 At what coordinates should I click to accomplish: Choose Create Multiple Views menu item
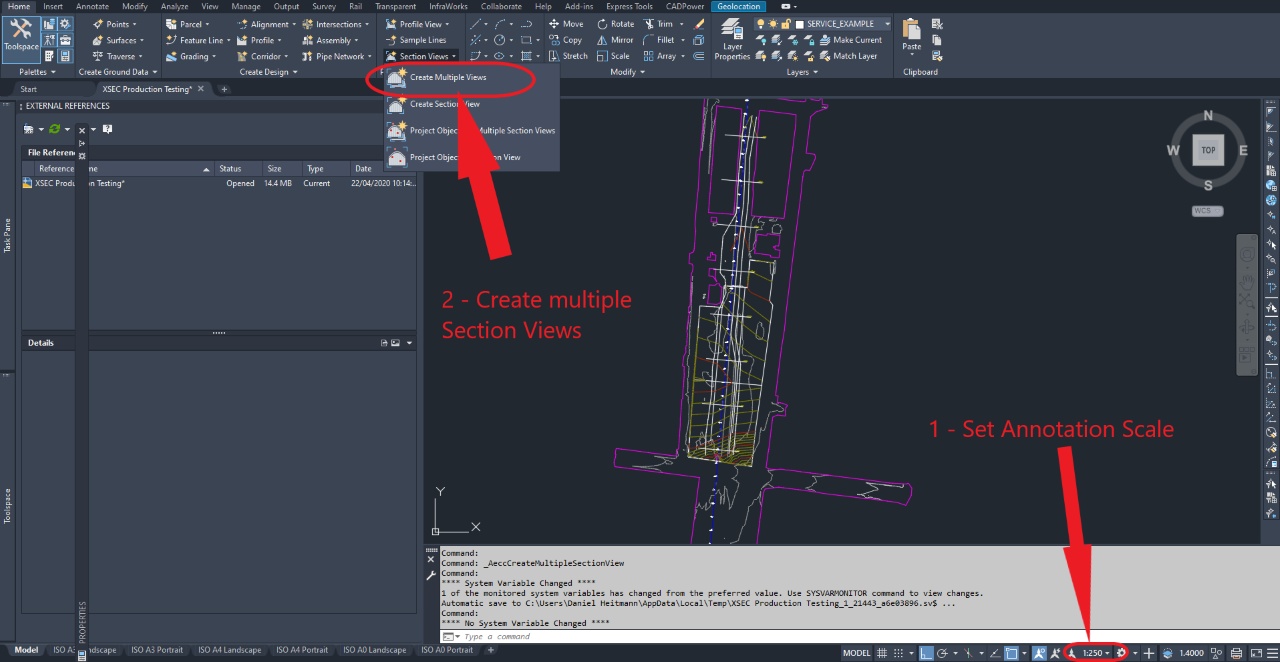coord(447,77)
